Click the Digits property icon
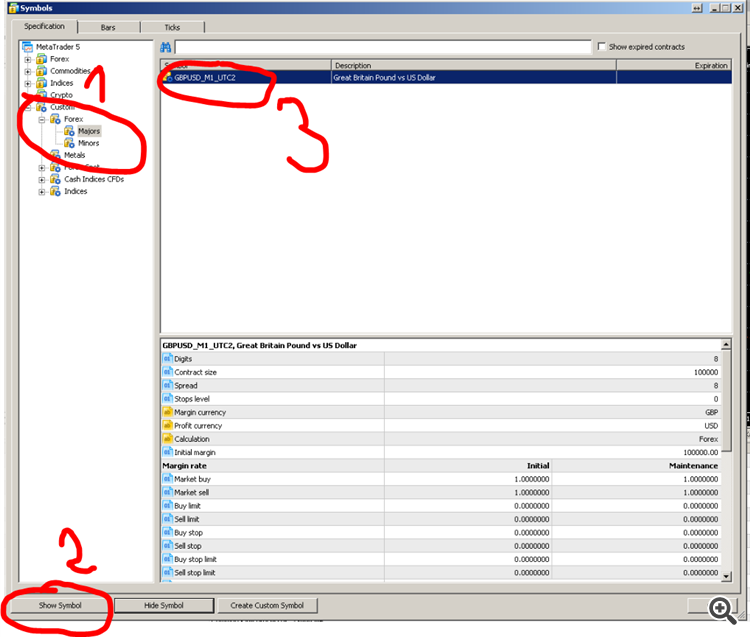 [167, 359]
